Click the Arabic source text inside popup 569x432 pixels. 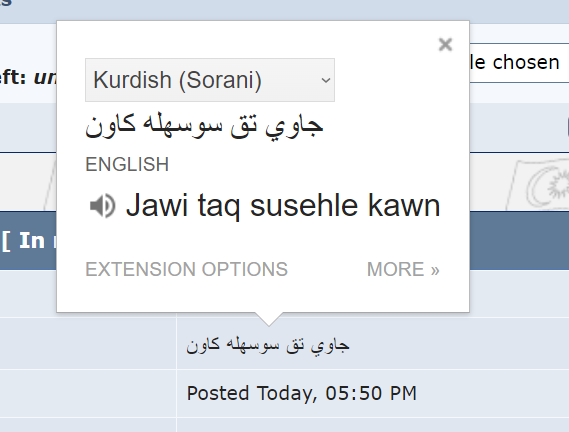click(x=204, y=126)
